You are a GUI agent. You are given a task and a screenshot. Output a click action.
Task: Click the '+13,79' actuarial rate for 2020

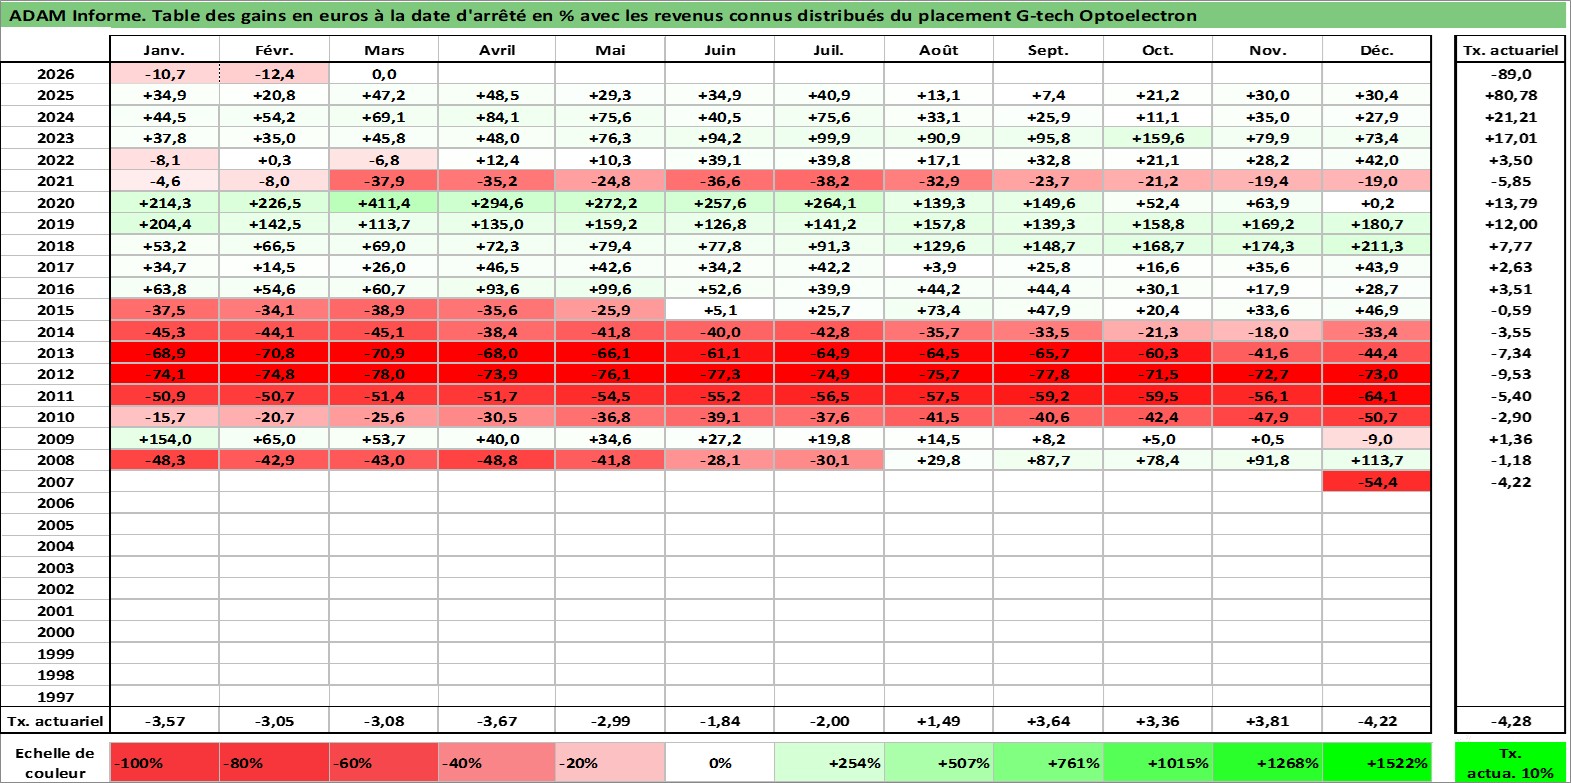click(1510, 203)
